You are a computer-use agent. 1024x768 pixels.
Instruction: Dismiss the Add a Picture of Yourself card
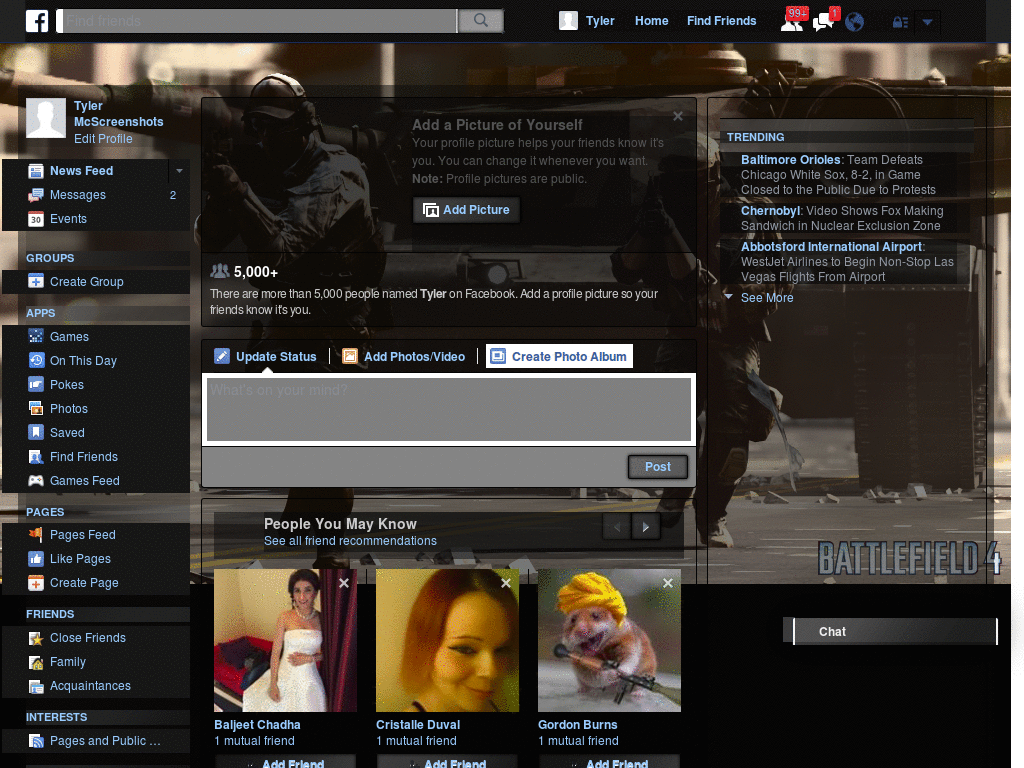[678, 116]
